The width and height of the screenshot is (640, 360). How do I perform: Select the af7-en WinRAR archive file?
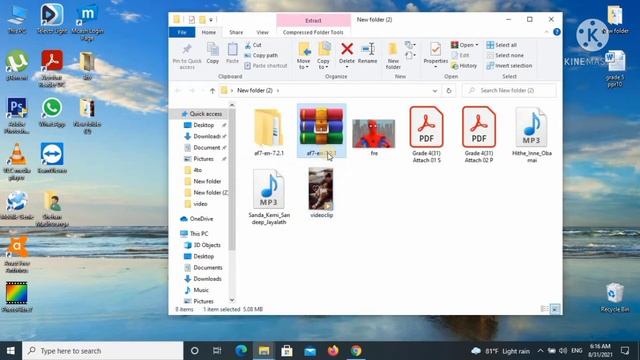[321, 131]
